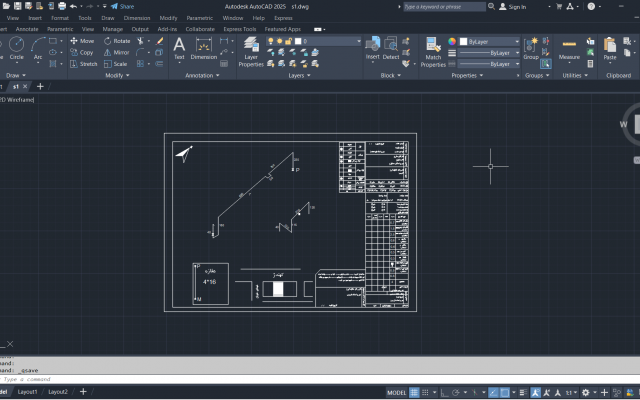This screenshot has height=400, width=640.
Task: Switch to the Layout1 tab
Action: coord(27,392)
